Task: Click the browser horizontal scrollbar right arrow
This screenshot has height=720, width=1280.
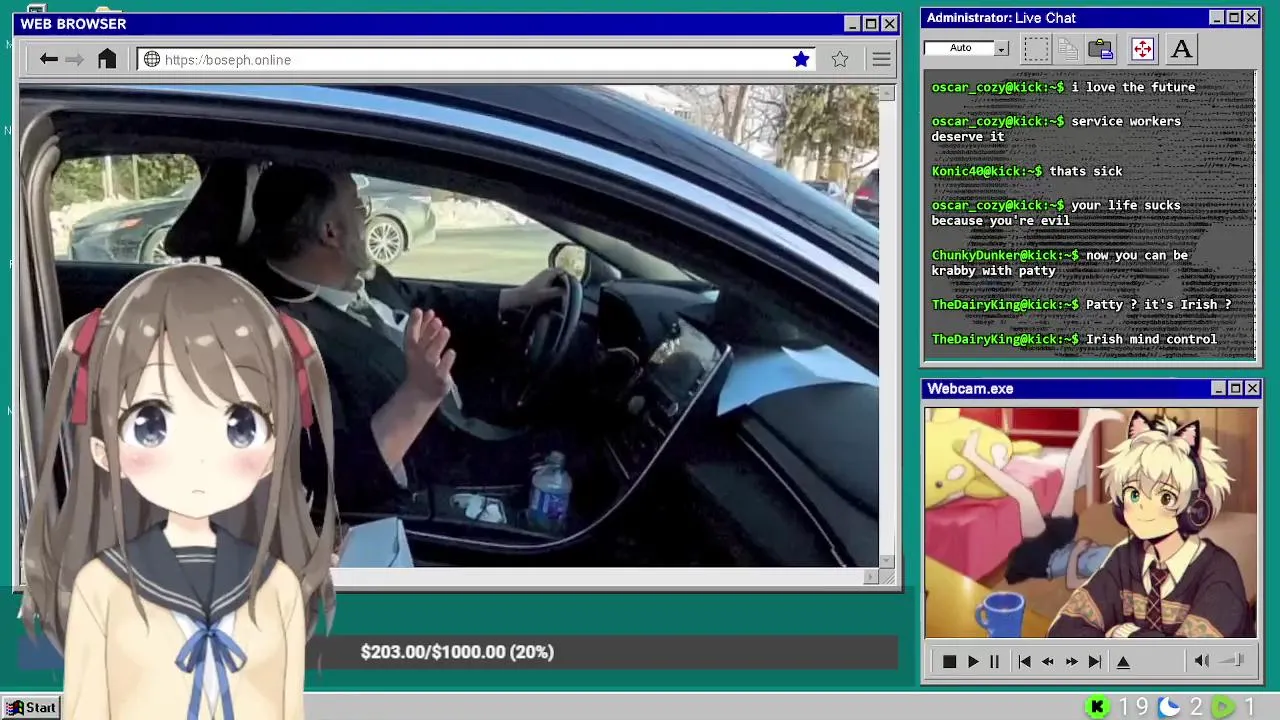Action: tap(871, 577)
